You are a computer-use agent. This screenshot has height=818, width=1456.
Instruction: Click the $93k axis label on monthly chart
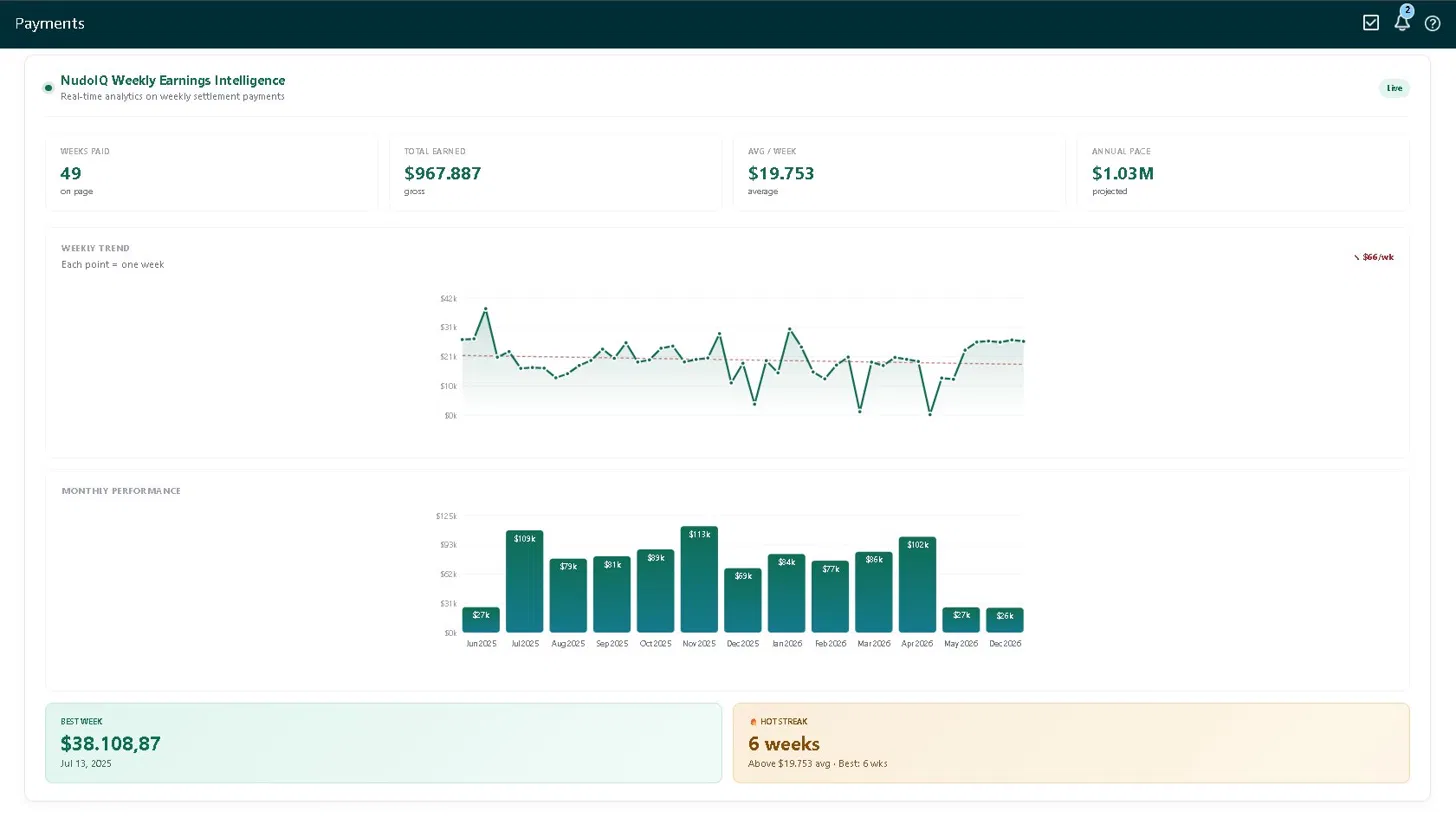tap(448, 545)
